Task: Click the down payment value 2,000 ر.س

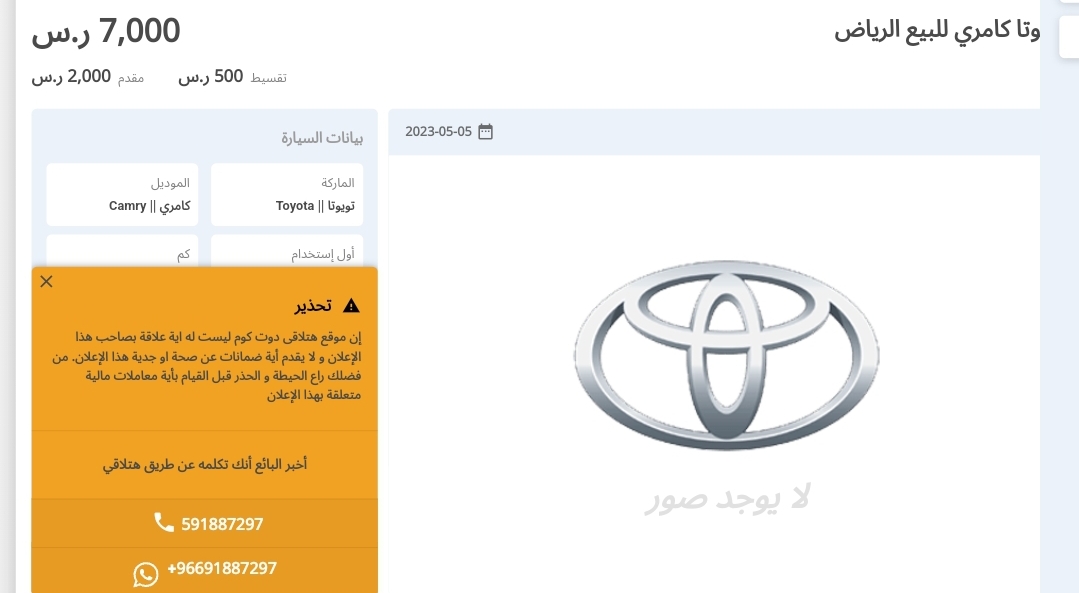Action: pyautogui.click(x=71, y=76)
